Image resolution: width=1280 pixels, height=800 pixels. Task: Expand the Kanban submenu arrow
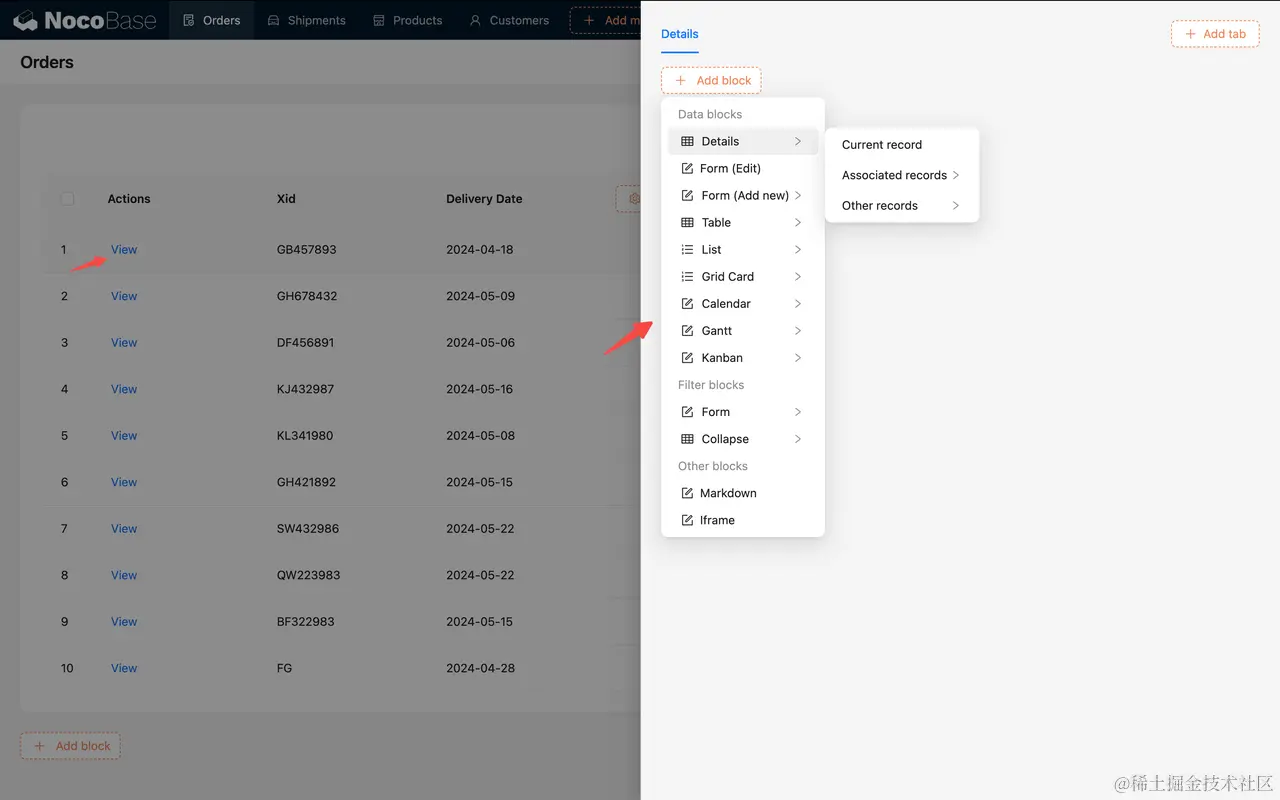pos(798,358)
